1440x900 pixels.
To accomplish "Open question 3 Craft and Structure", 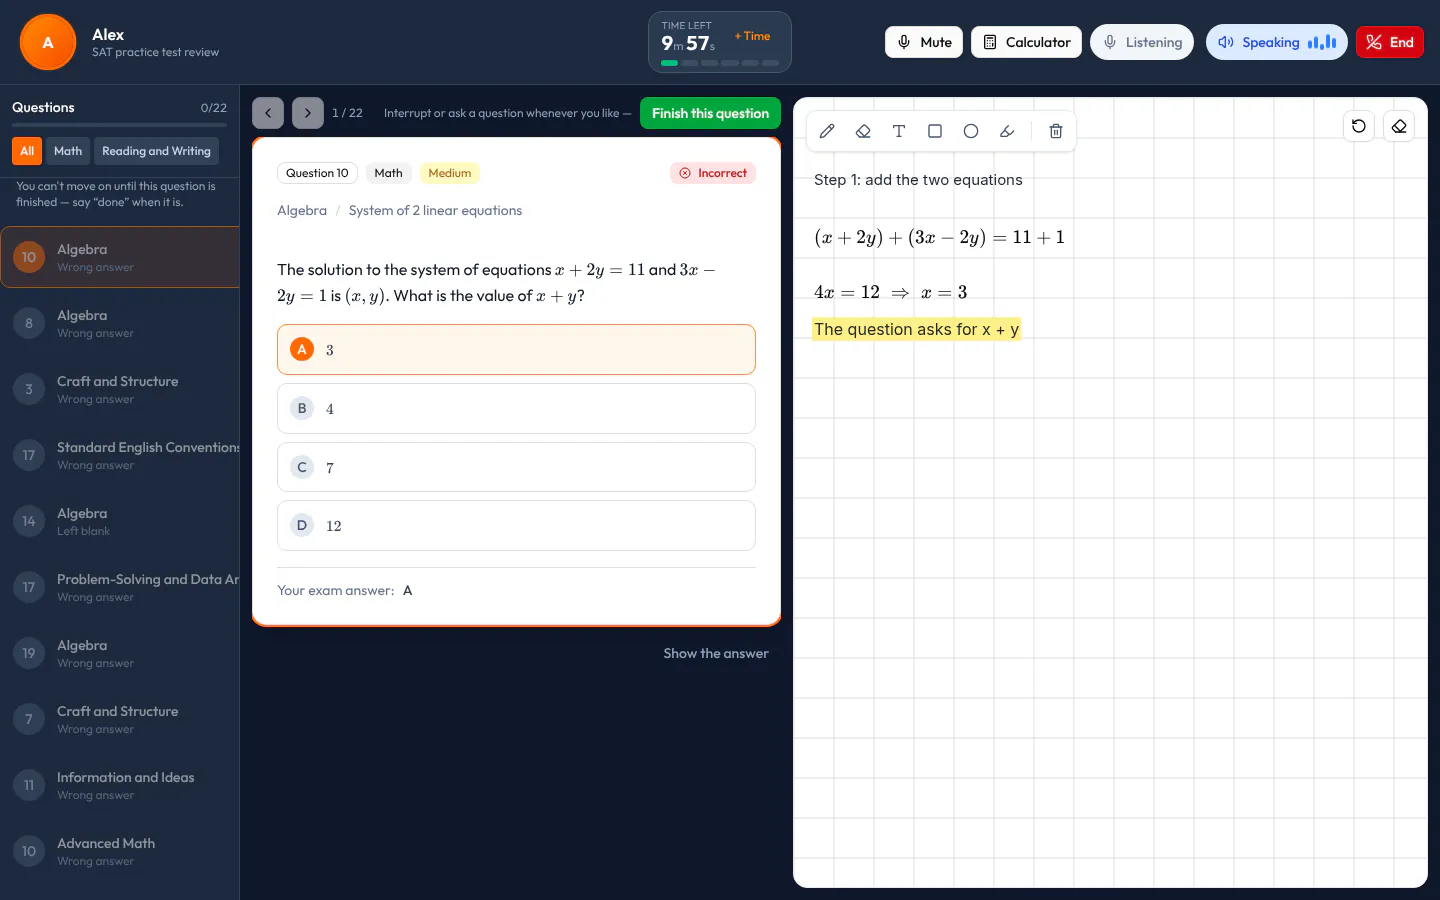I will [x=120, y=389].
